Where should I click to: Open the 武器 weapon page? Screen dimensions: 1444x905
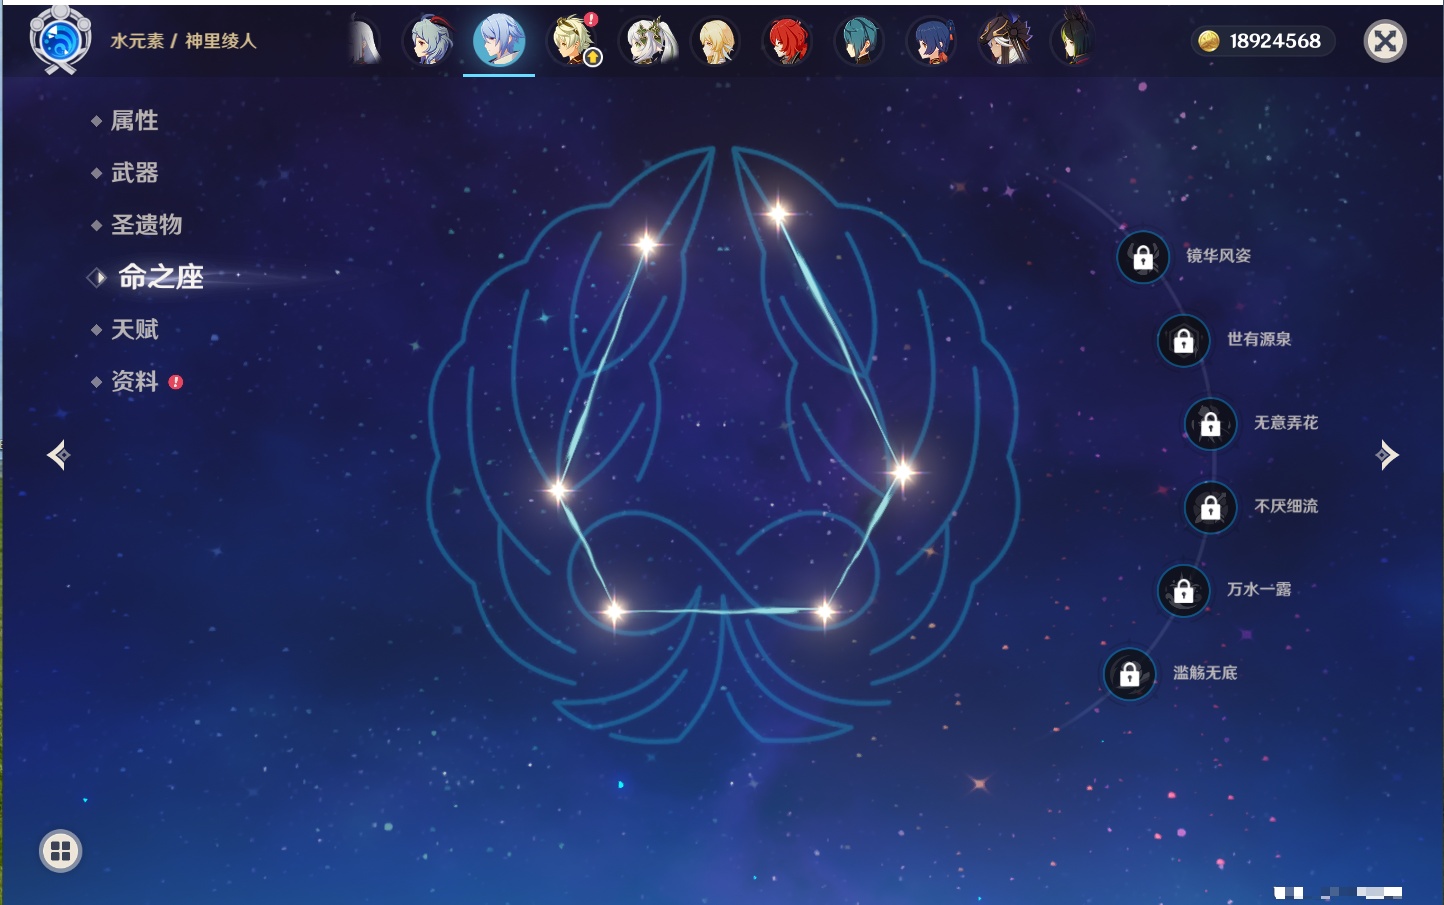click(134, 173)
